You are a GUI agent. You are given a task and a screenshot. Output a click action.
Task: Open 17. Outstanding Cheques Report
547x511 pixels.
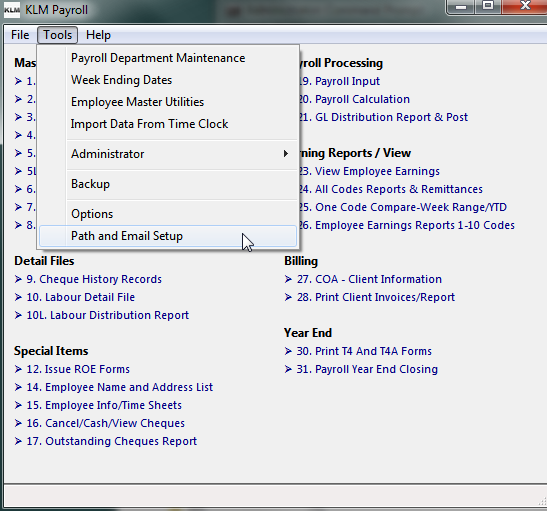click(x=112, y=441)
